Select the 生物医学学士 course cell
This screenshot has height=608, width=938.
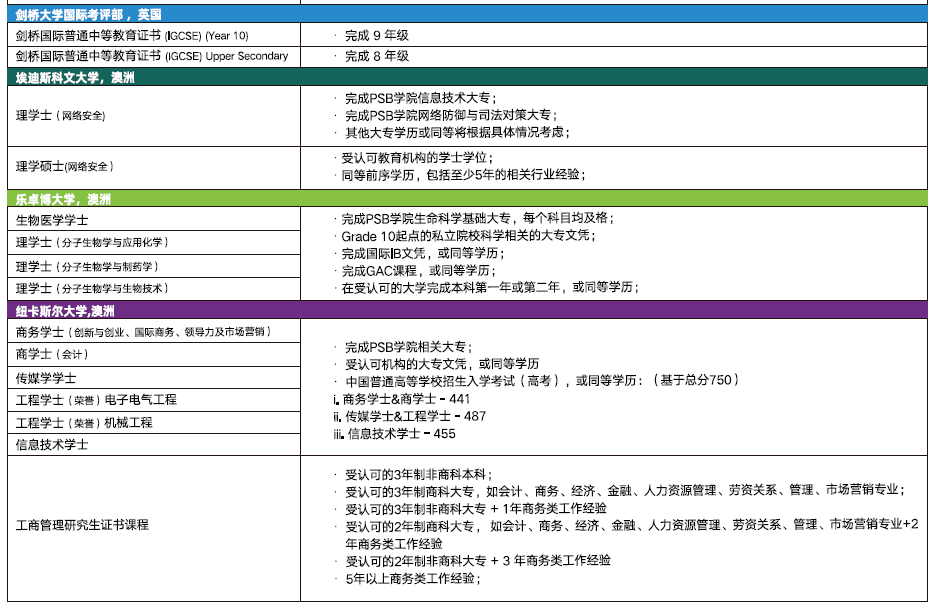154,220
